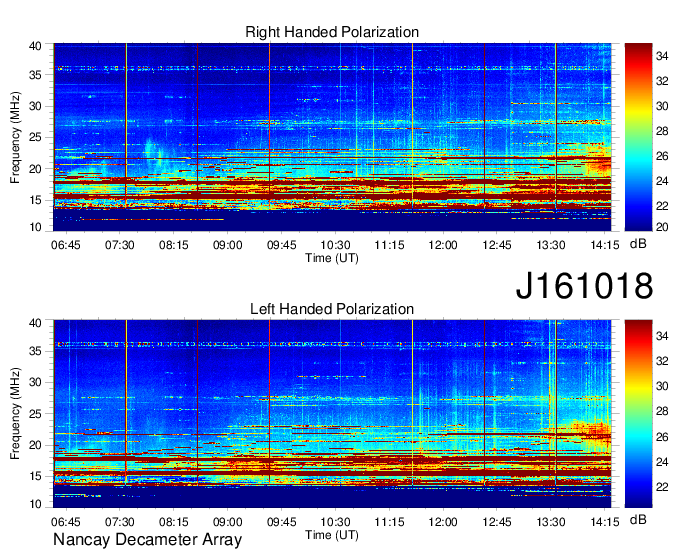Click 10 MHz frequency tick on Left Handed plot

pyautogui.click(x=35, y=504)
